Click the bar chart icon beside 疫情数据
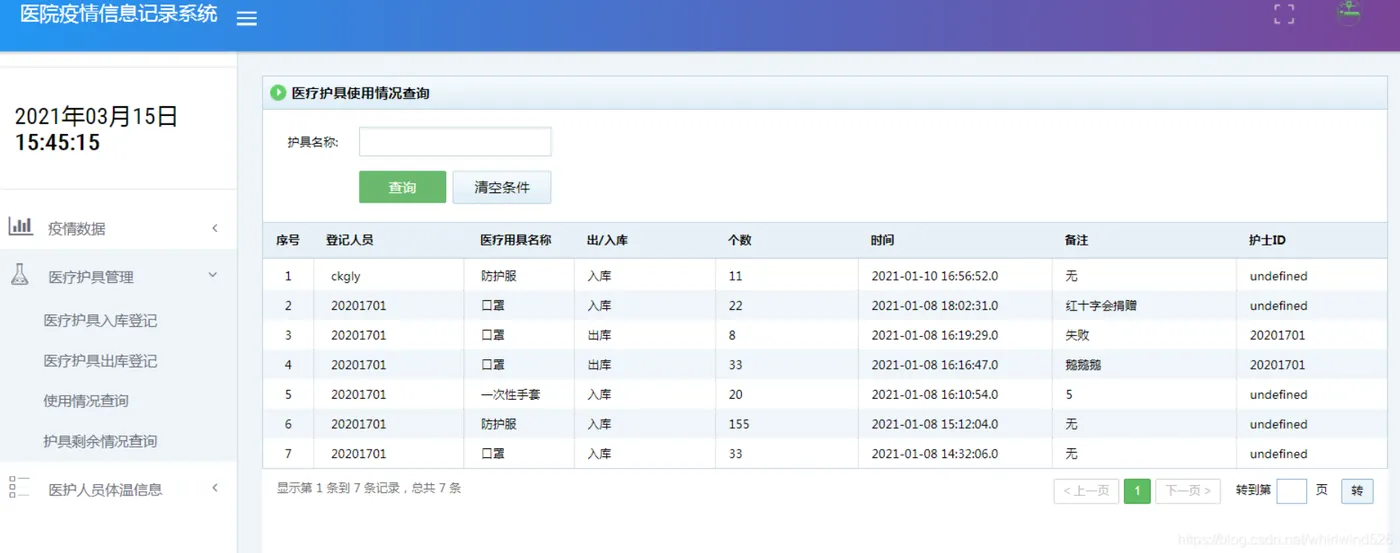The width and height of the screenshot is (1400, 553). click(x=20, y=226)
